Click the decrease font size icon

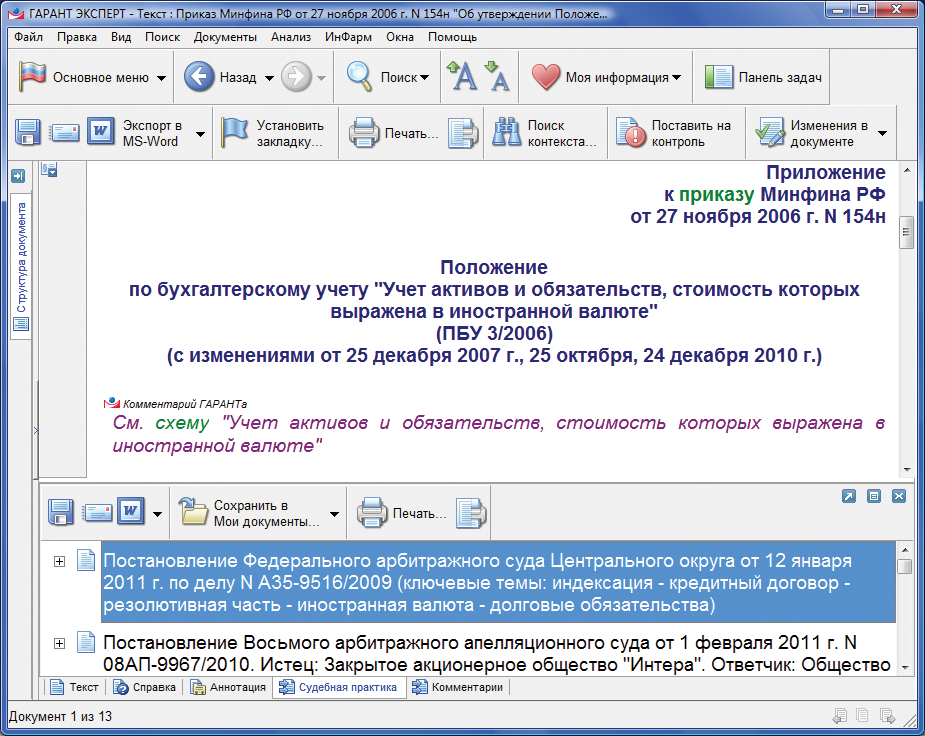(x=496, y=78)
